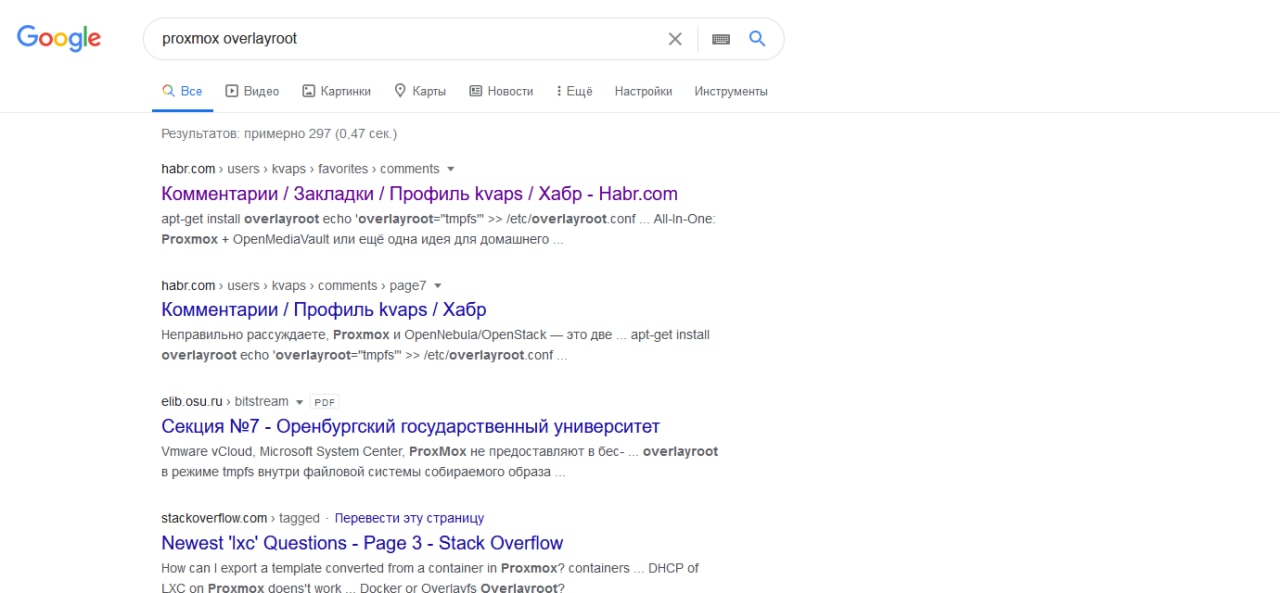Open Комментарии / Профиль kvaps / Хабр result
This screenshot has width=1280, height=593.
(323, 309)
